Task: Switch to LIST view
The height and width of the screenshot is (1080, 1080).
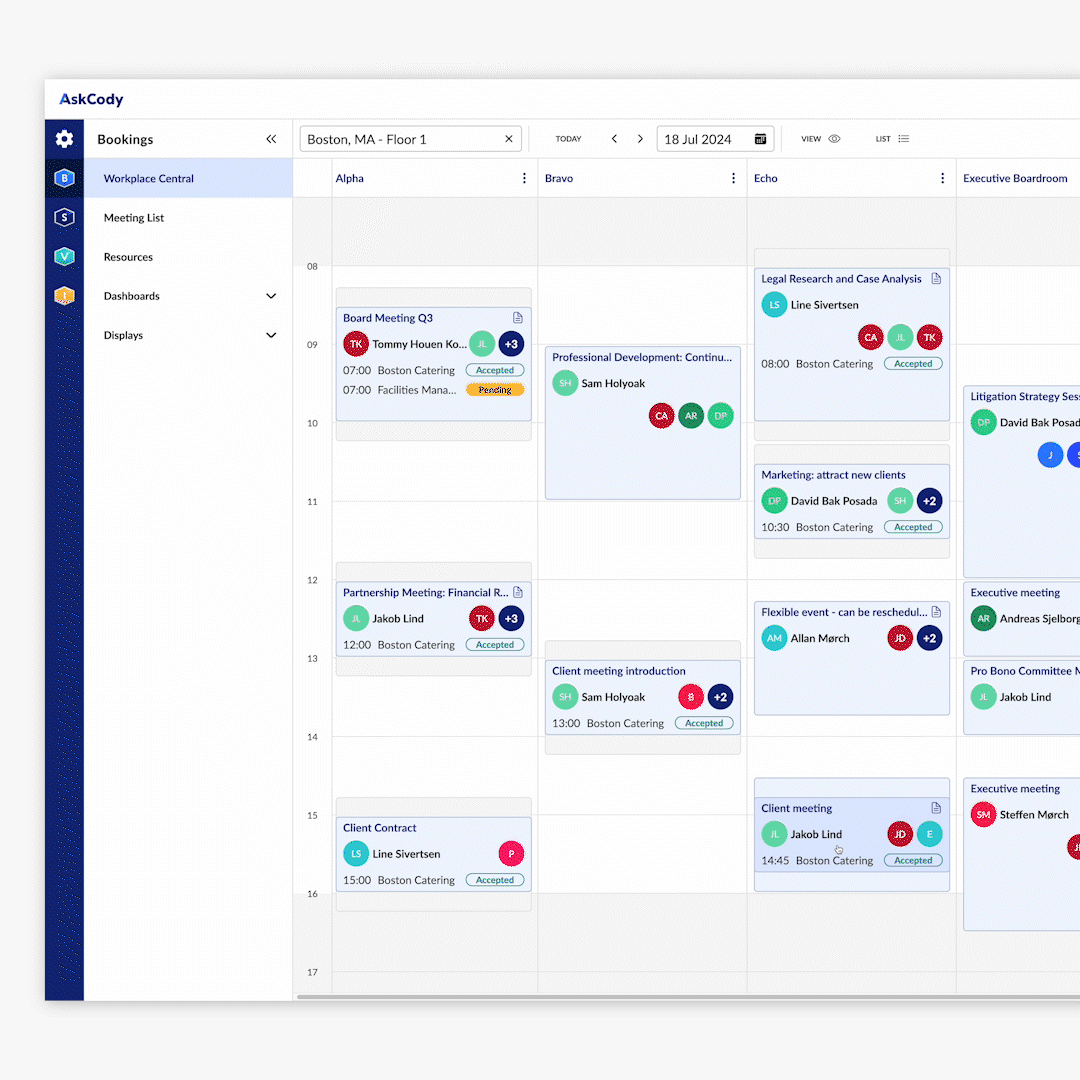Action: pyautogui.click(x=893, y=139)
